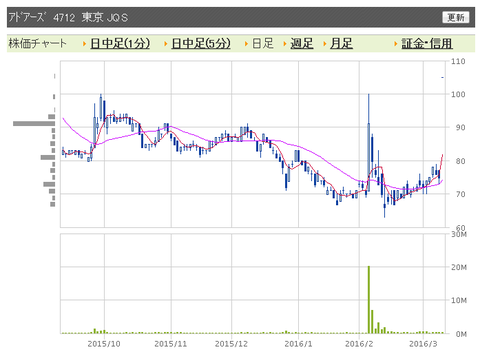
Task: Click the 2015/10 date axis label
Action: coord(104,344)
